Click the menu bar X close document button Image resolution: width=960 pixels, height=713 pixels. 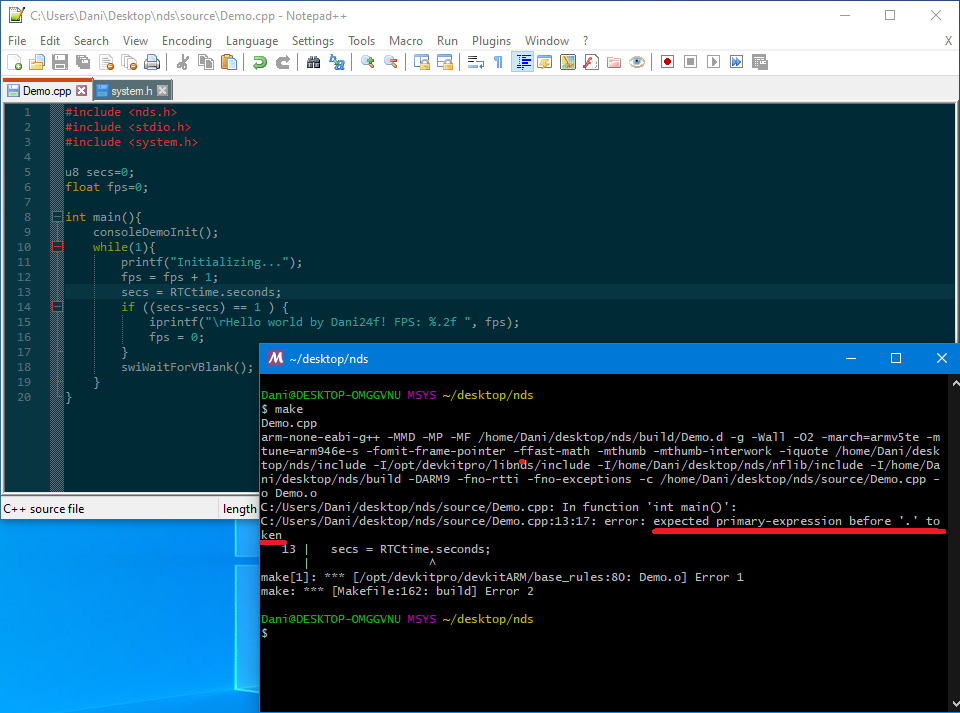[948, 40]
